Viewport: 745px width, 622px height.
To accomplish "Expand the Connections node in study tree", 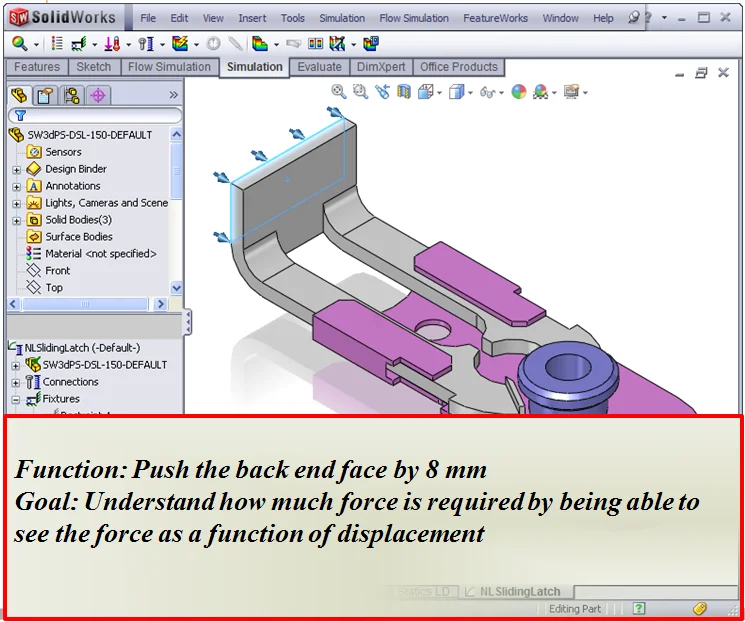I will point(16,382).
